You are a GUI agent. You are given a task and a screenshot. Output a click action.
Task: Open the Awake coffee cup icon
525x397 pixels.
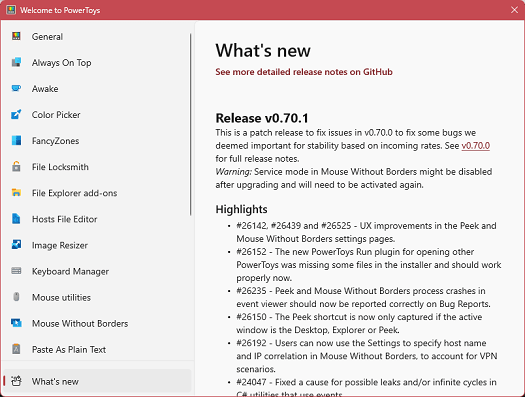click(16, 88)
